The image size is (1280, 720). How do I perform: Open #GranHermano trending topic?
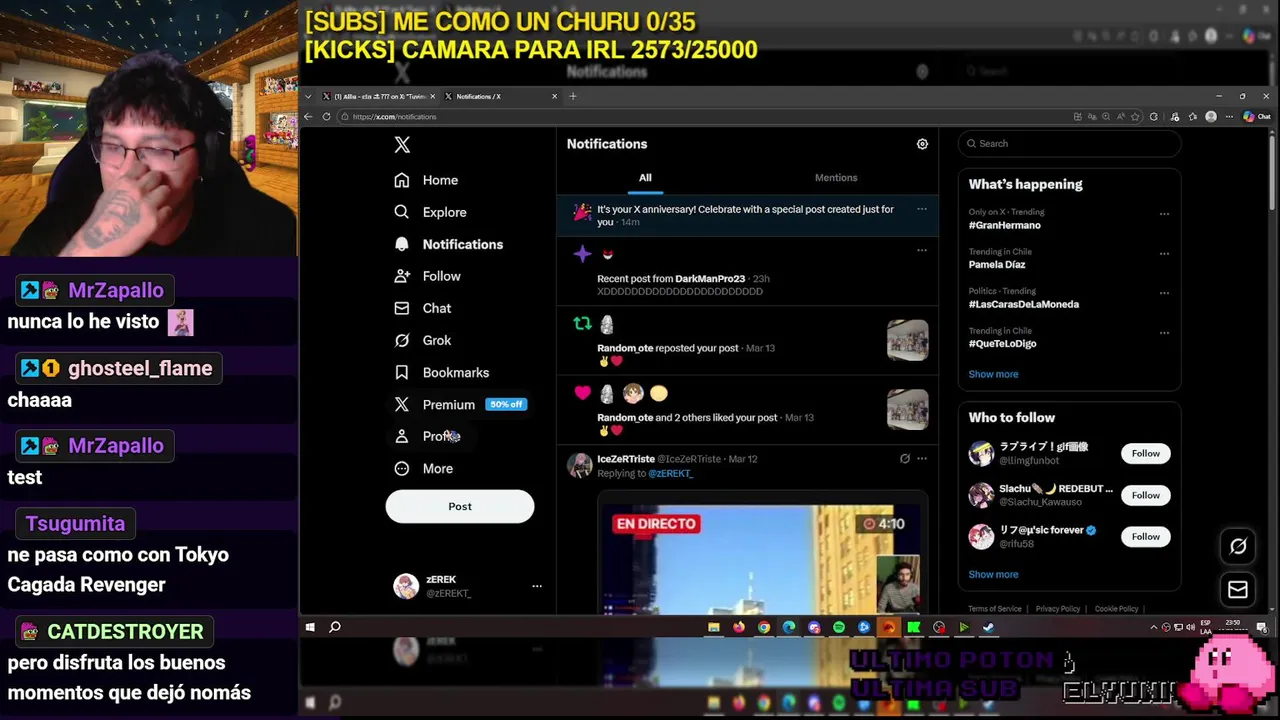click(1004, 225)
